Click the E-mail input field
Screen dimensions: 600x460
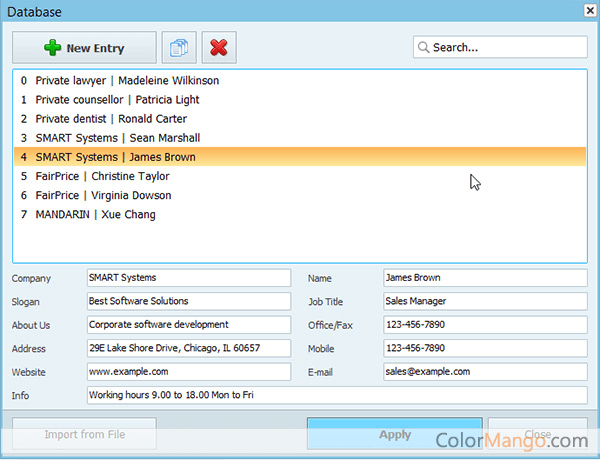tap(485, 372)
